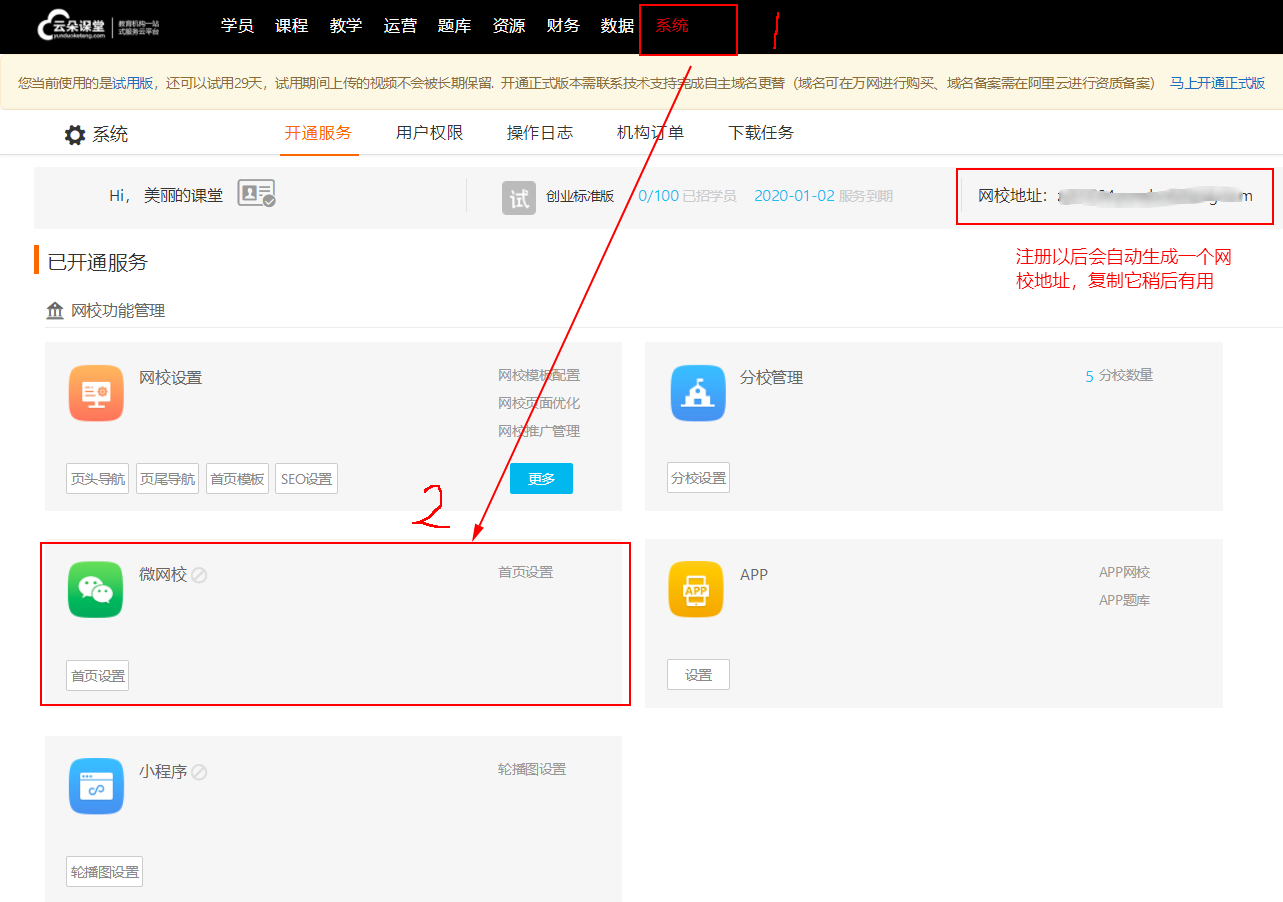
Task: Click the 页尾导航 button
Action: [167, 479]
